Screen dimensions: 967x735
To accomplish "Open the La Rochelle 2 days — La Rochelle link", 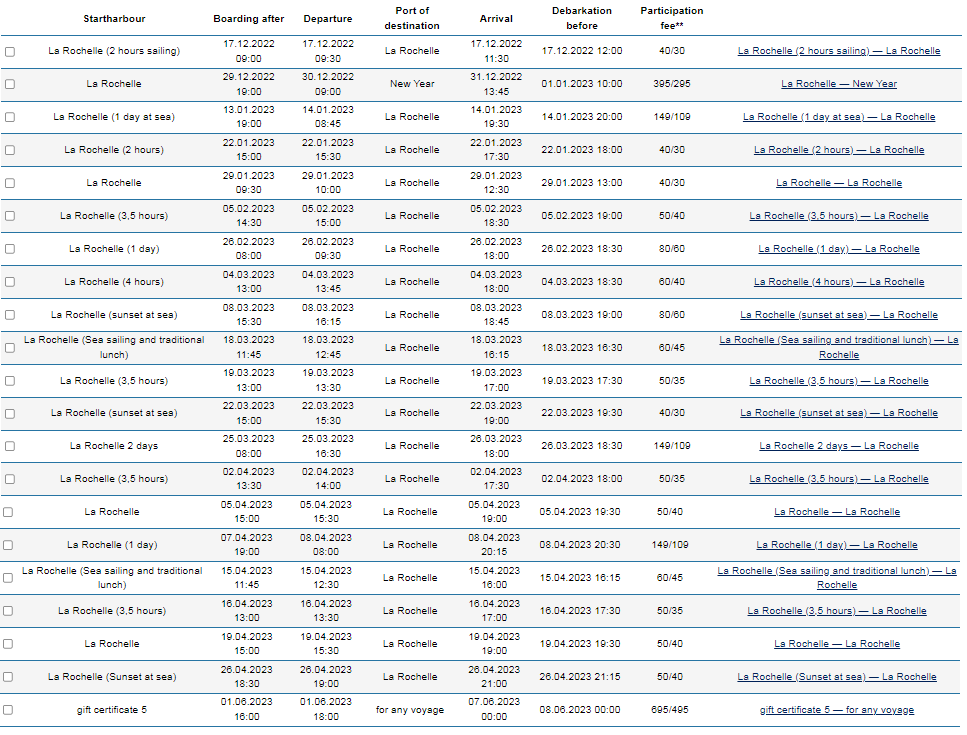I will [x=838, y=446].
